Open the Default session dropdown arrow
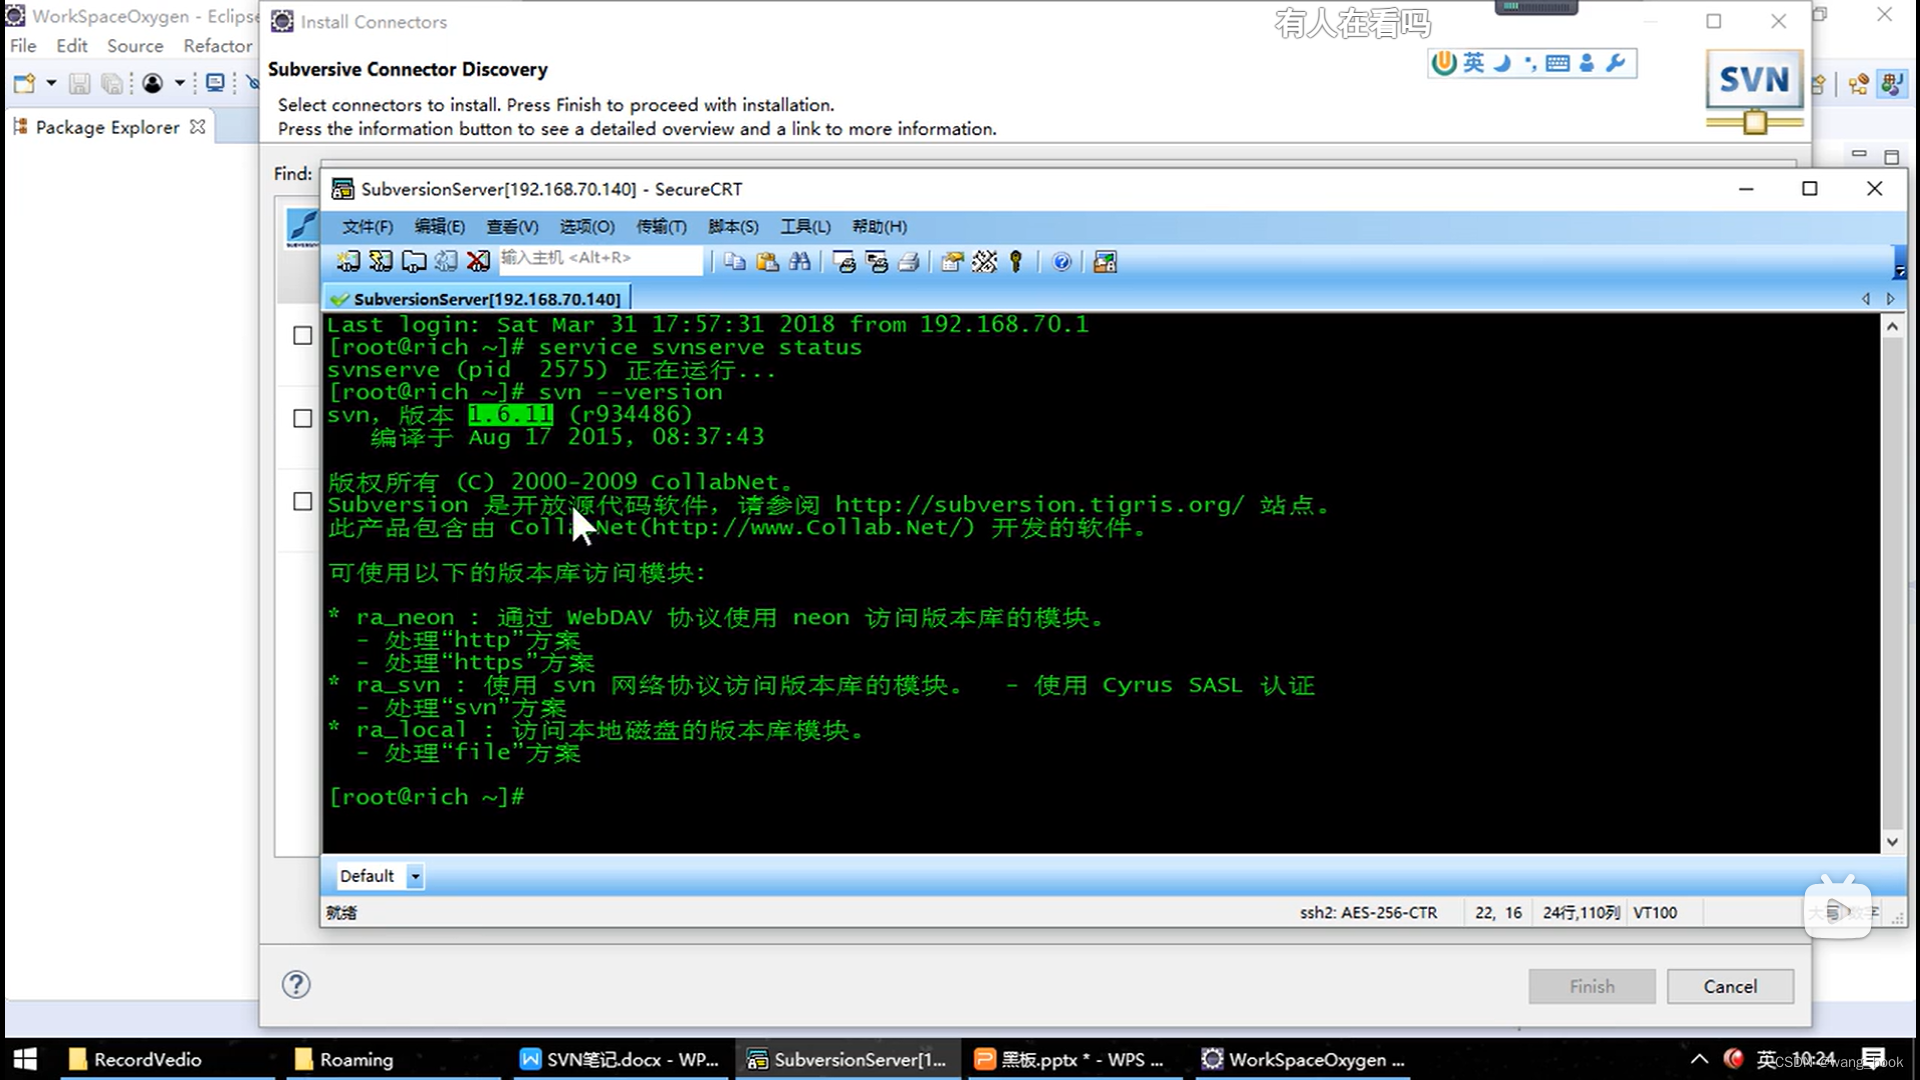 415,877
